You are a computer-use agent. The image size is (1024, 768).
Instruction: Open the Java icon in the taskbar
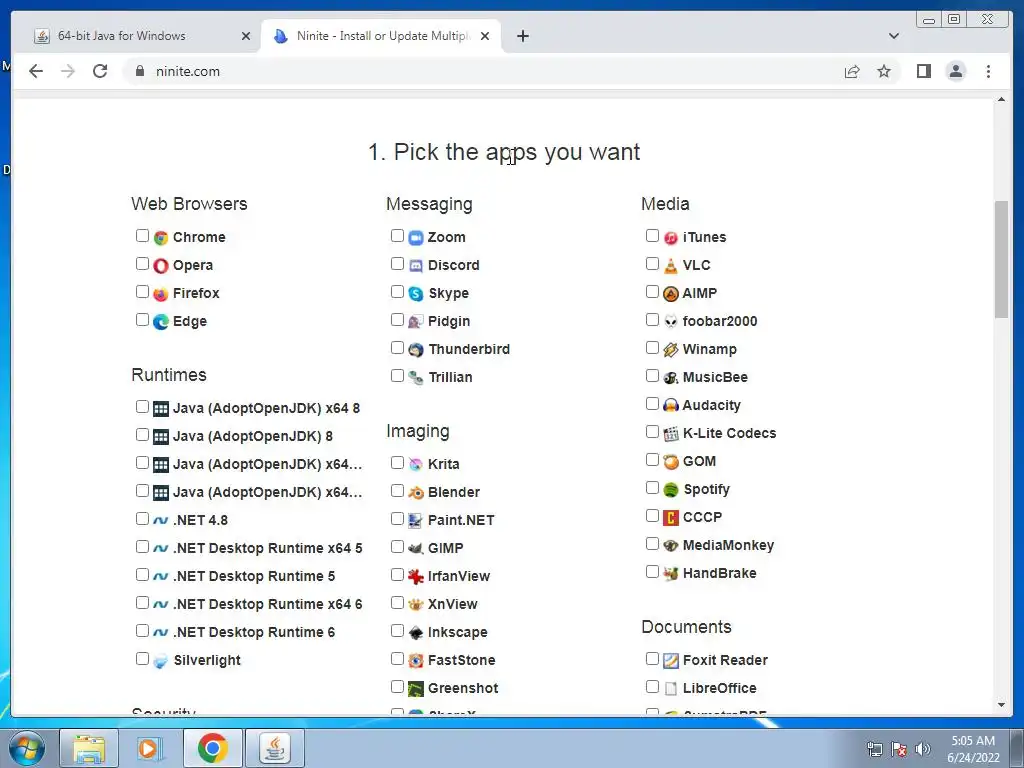click(274, 748)
